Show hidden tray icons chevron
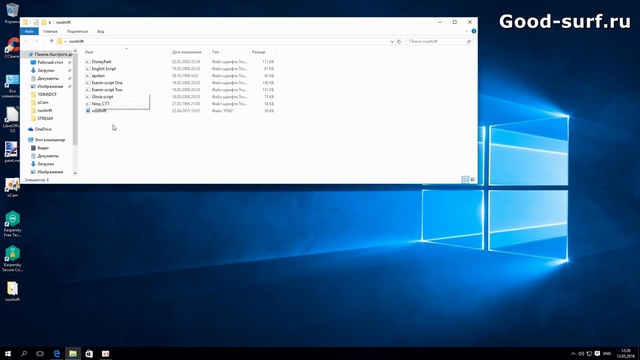640x360 pixels. point(573,353)
